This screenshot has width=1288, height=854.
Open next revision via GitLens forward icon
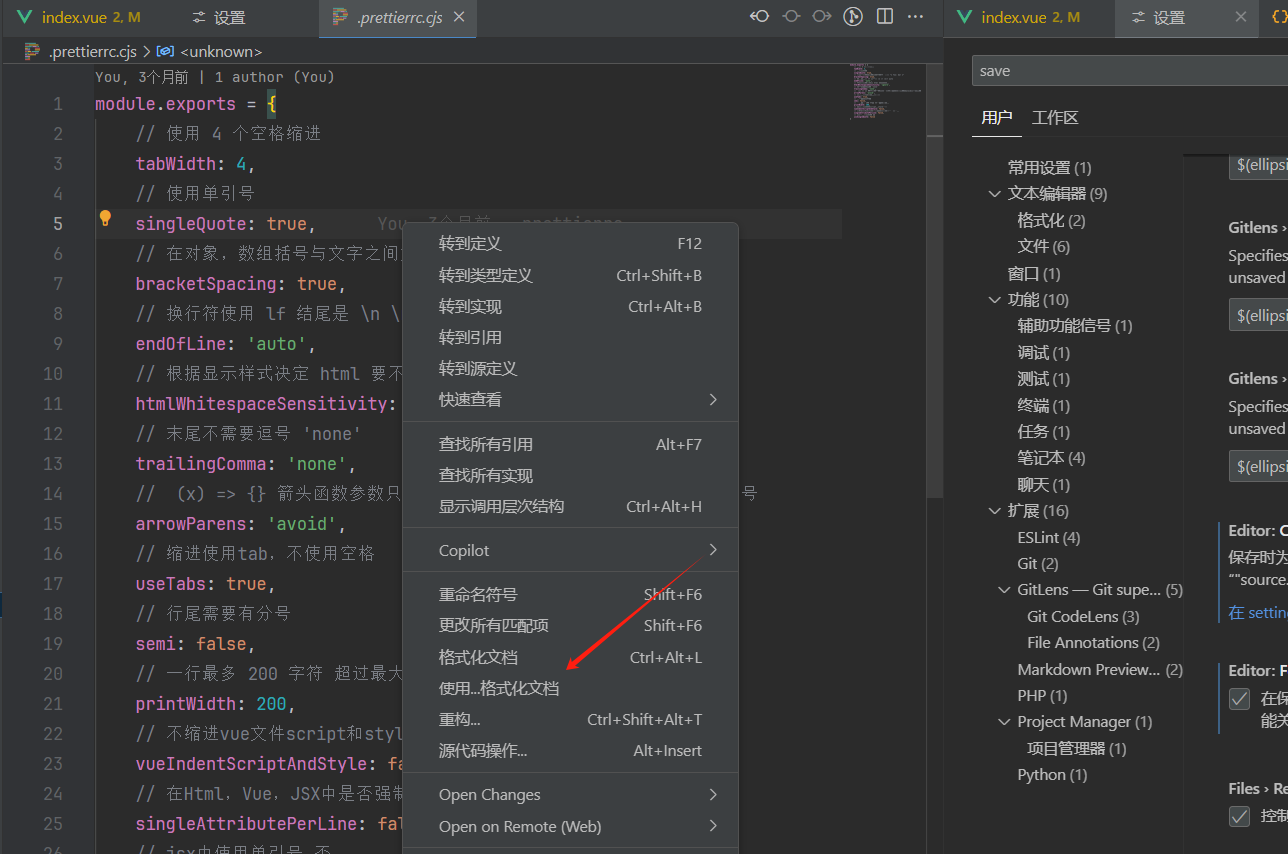pyautogui.click(x=822, y=16)
